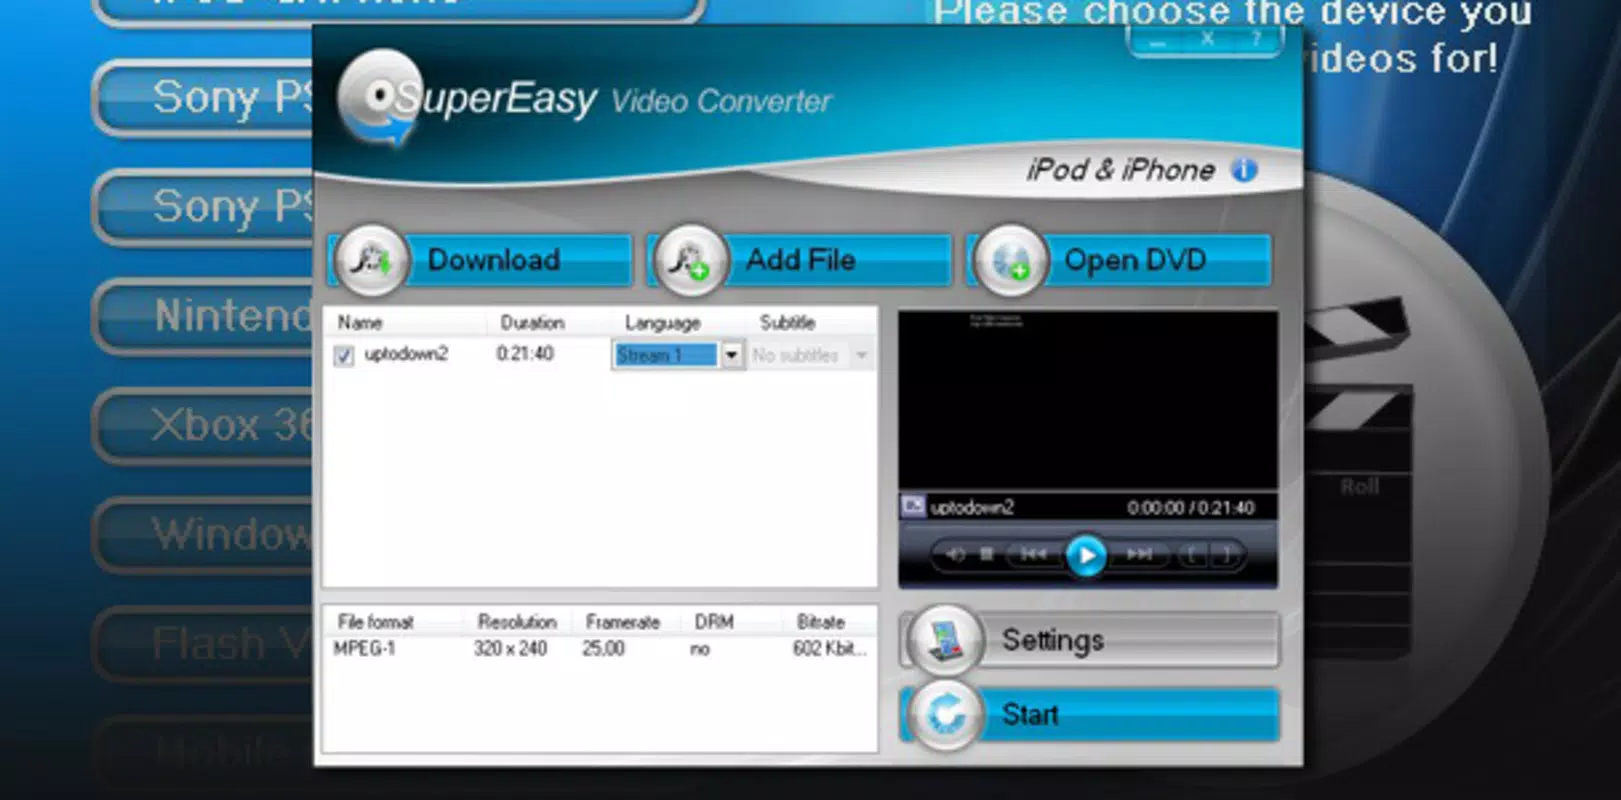Click the 320 x 240 resolution value

coord(510,648)
